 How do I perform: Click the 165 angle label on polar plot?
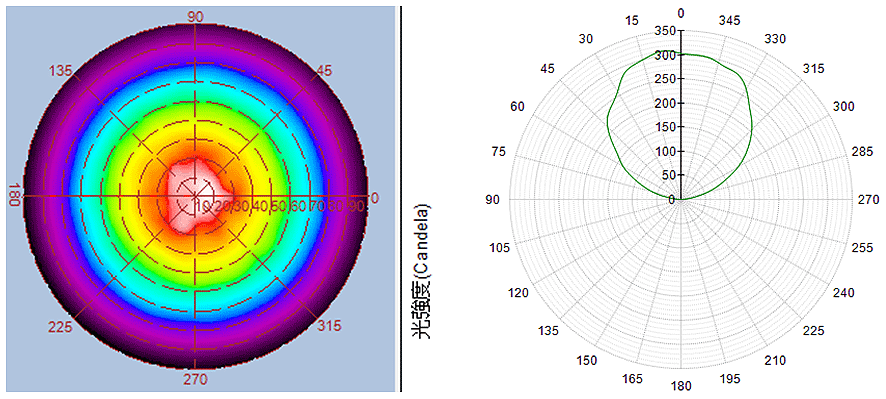632,379
